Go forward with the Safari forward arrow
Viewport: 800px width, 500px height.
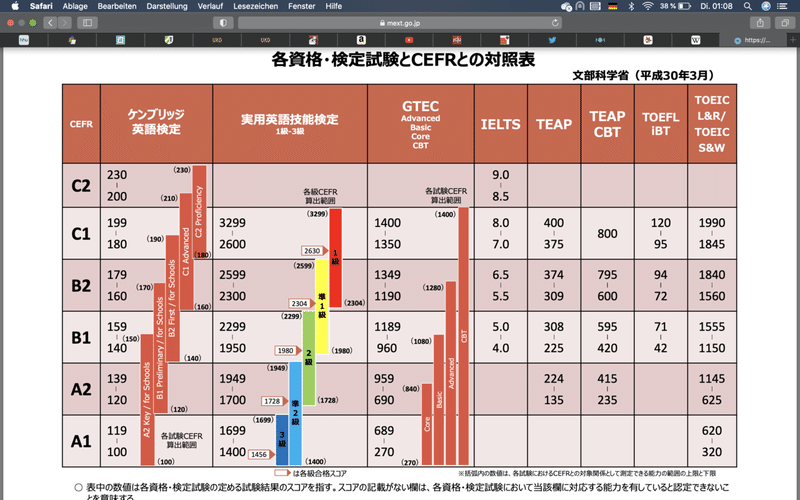[64, 22]
